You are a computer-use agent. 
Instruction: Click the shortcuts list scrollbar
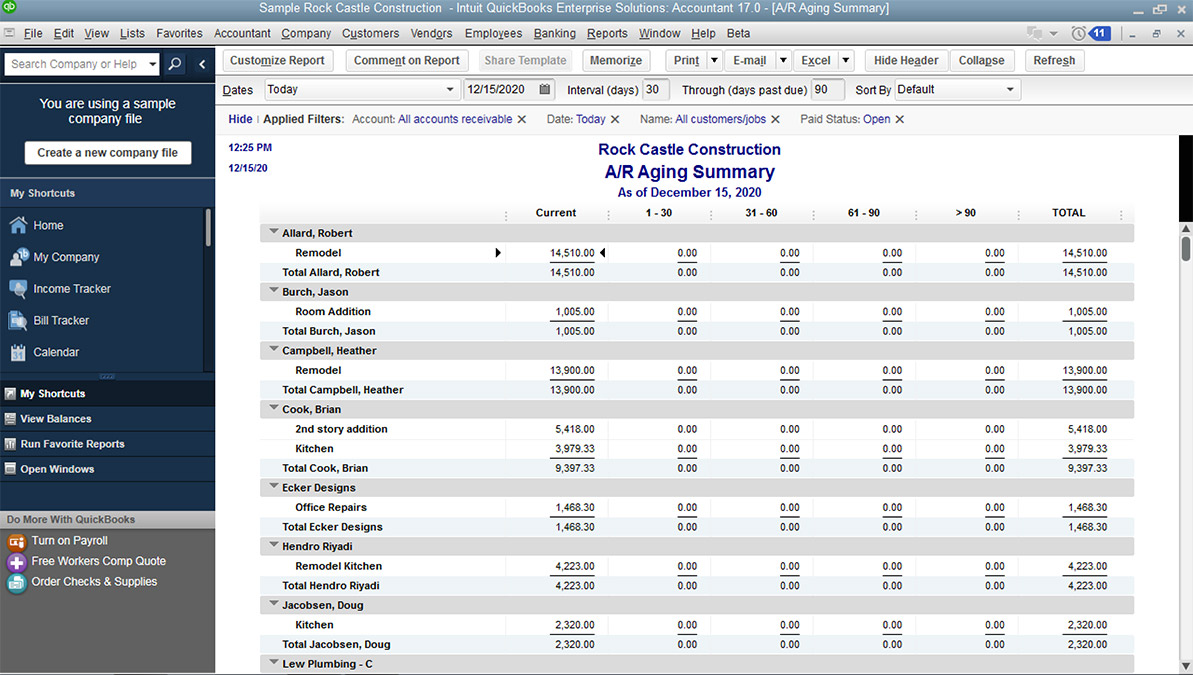[x=208, y=228]
